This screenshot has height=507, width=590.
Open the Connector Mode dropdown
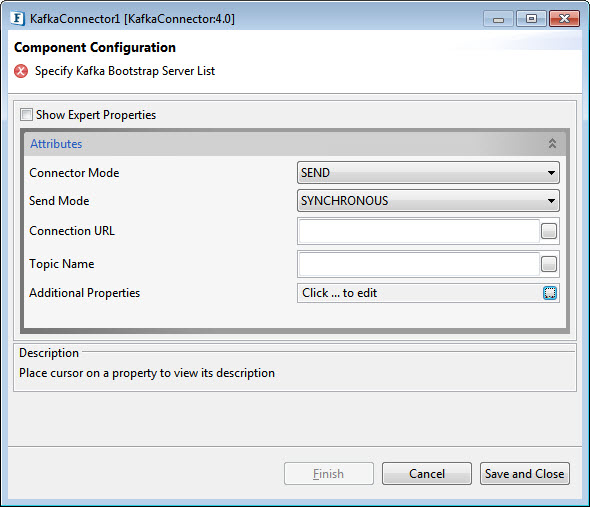tap(428, 173)
